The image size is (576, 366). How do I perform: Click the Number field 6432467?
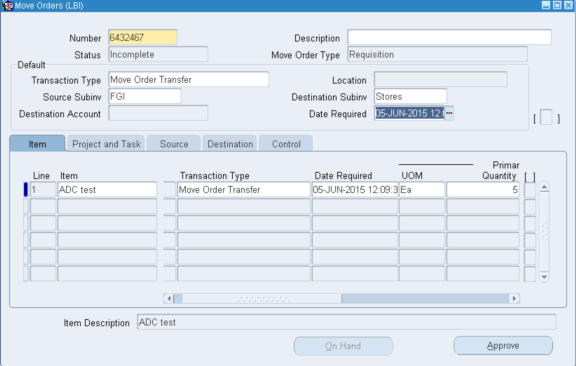[143, 37]
